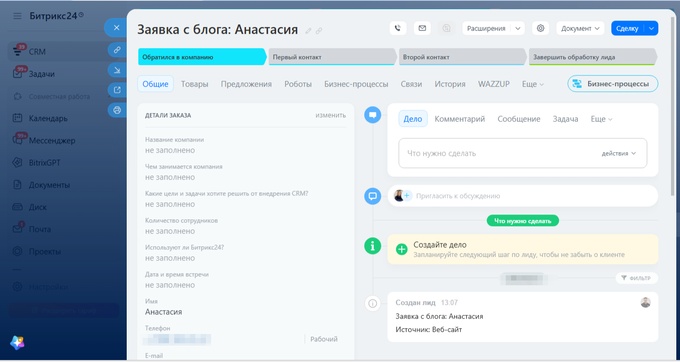Open Почта in the left sidebar
This screenshot has height=362, width=680.
39,229
